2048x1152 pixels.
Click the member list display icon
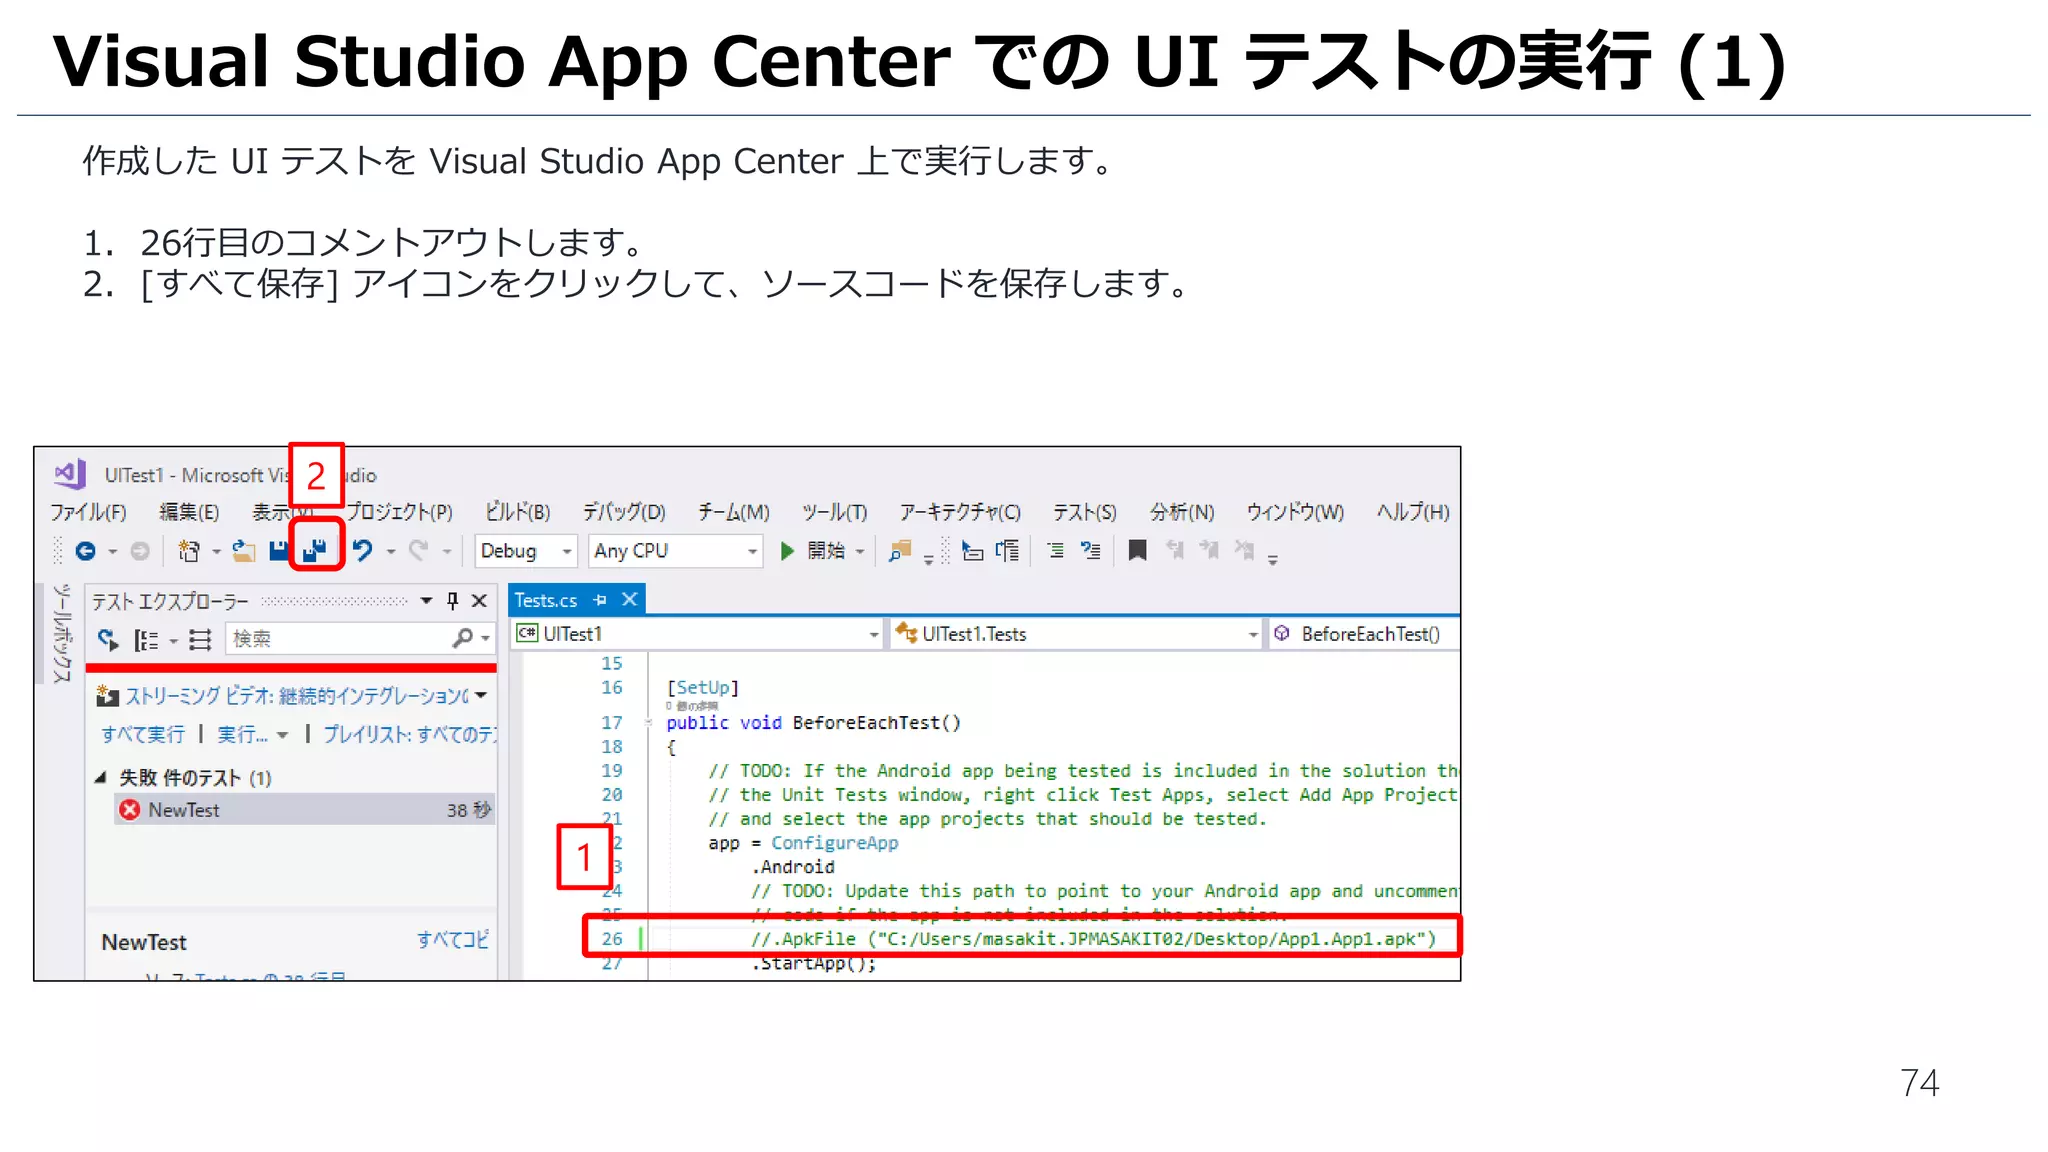[x=972, y=551]
